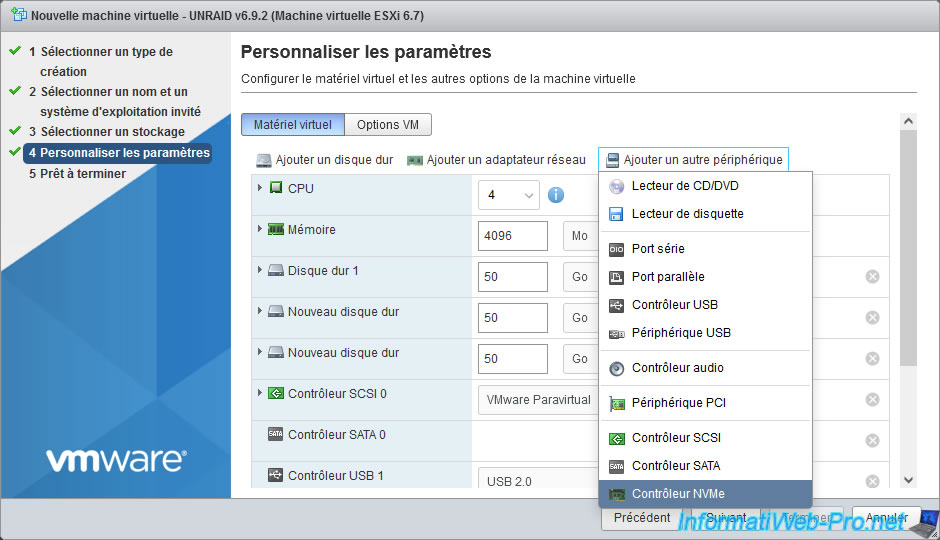This screenshot has height=540, width=940.
Task: Delete the second Nouveau disque dur entry
Action: click(x=872, y=359)
